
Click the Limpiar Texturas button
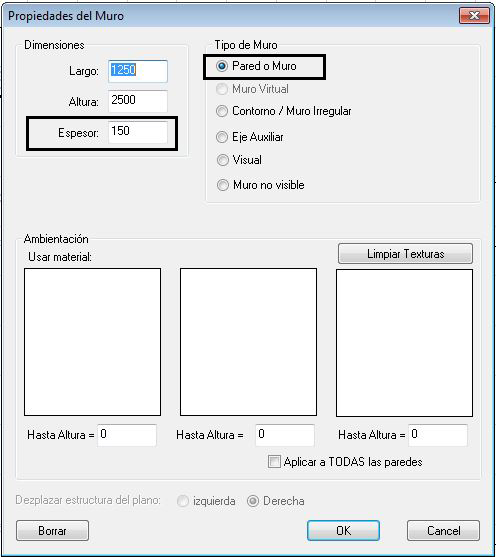point(405,254)
